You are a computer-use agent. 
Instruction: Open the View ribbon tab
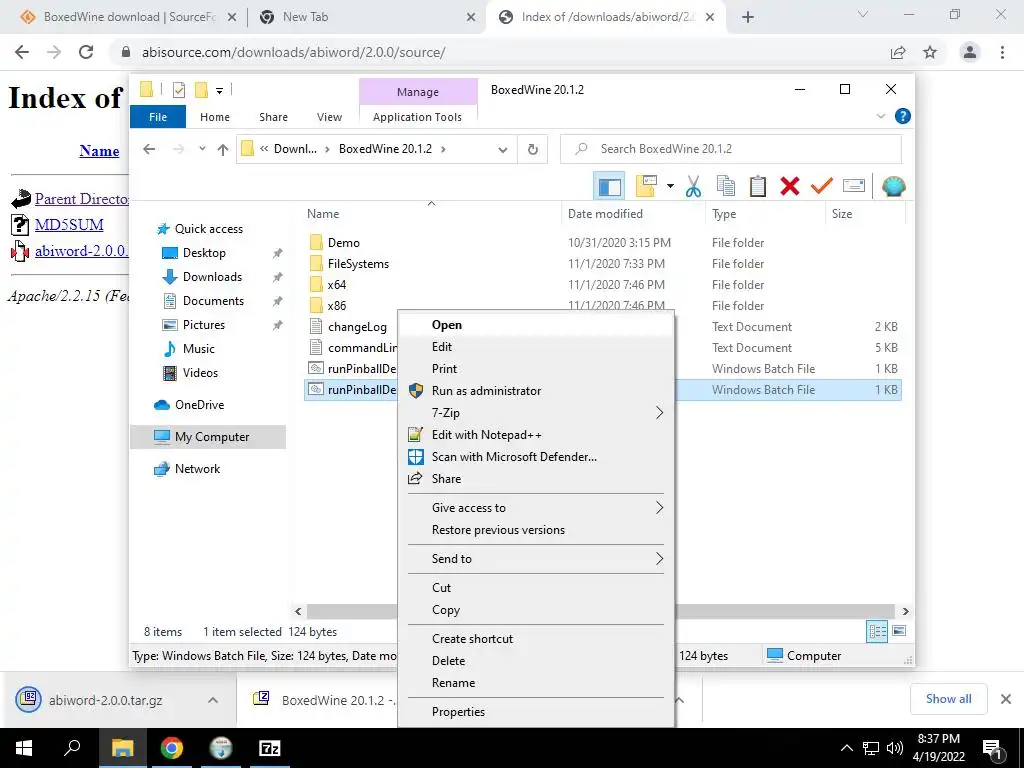[x=329, y=117]
